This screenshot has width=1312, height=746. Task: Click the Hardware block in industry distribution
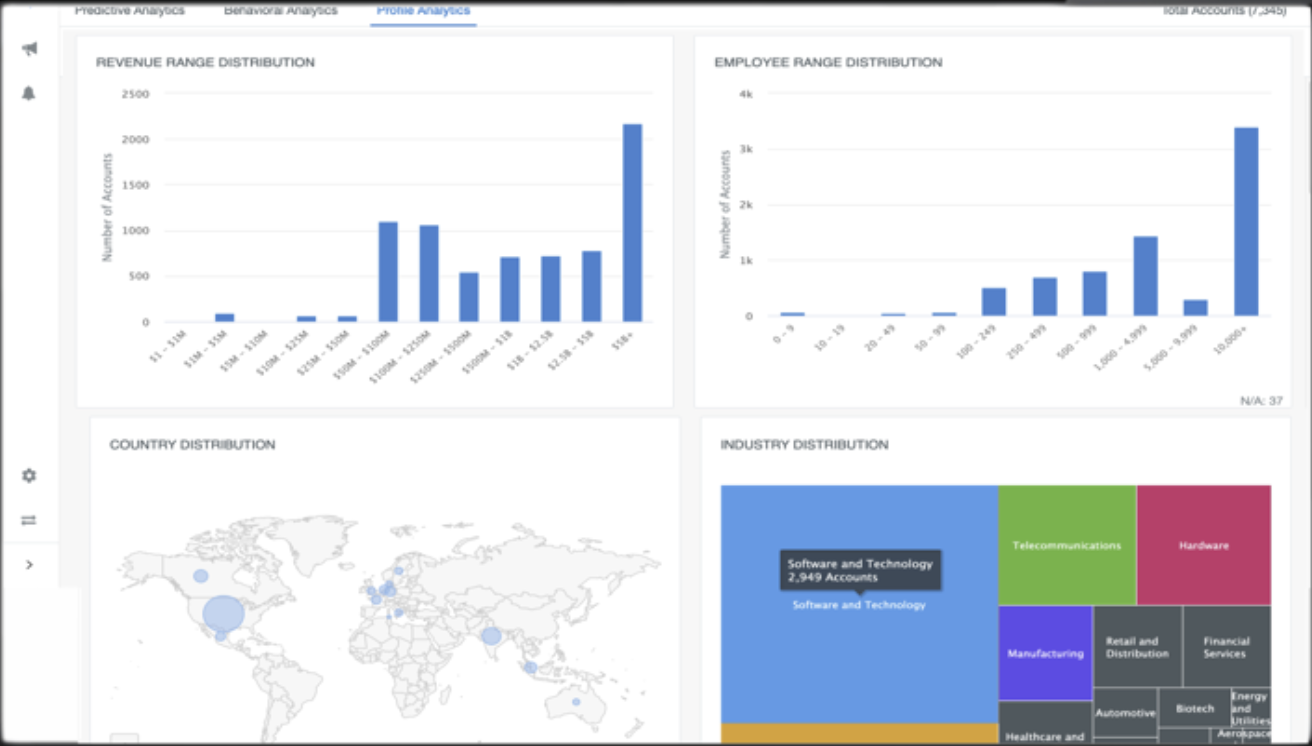[x=1203, y=545]
